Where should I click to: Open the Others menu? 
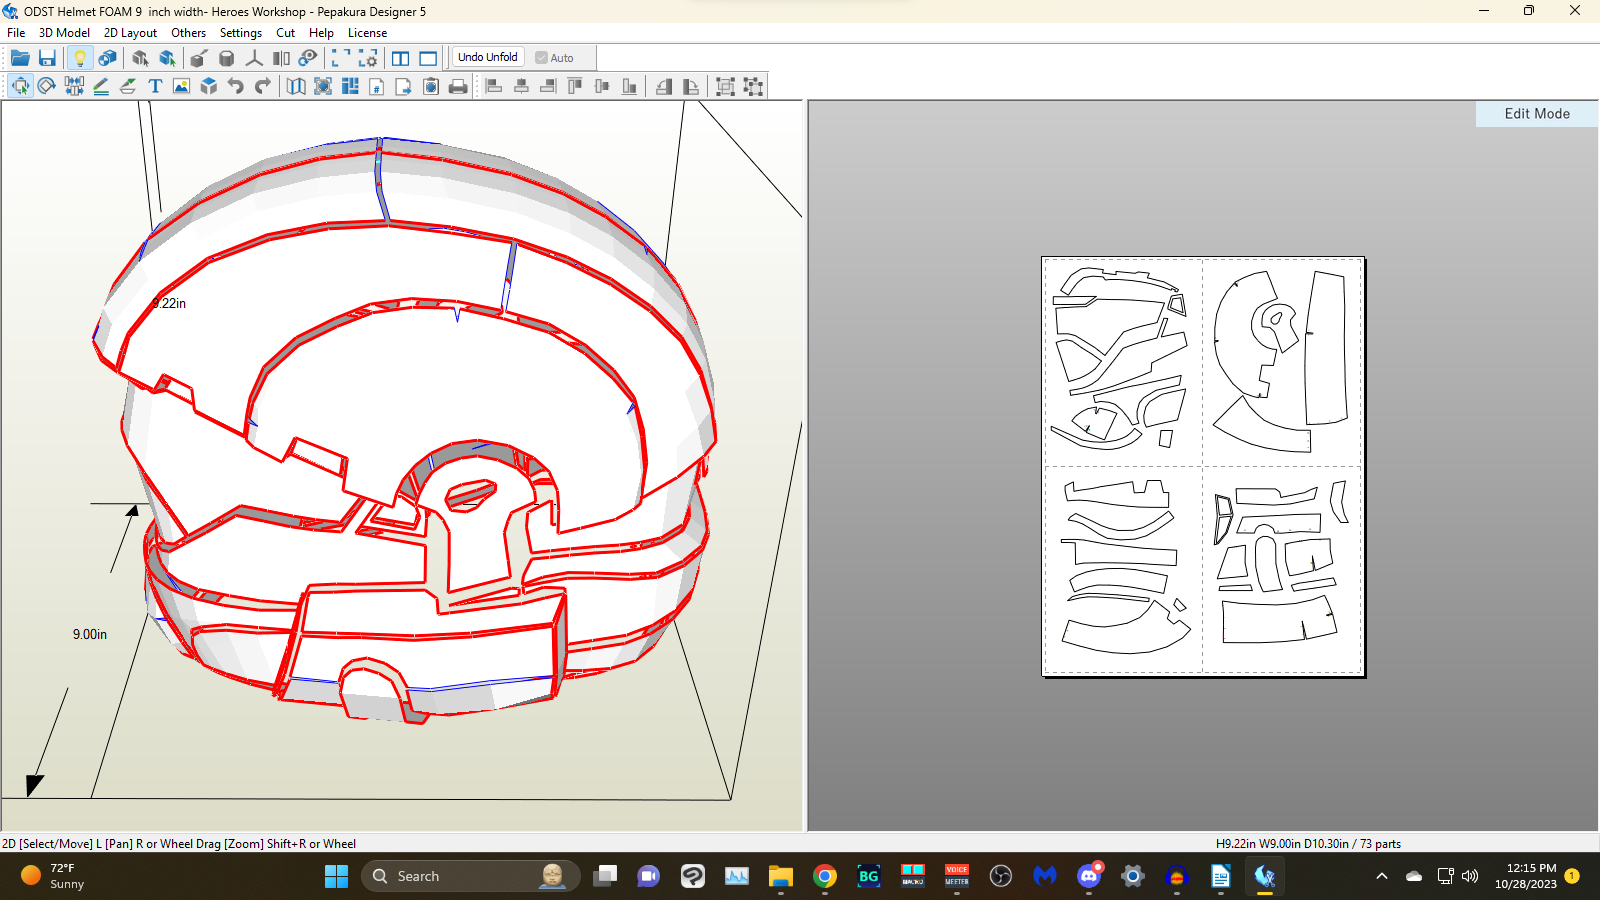[188, 33]
